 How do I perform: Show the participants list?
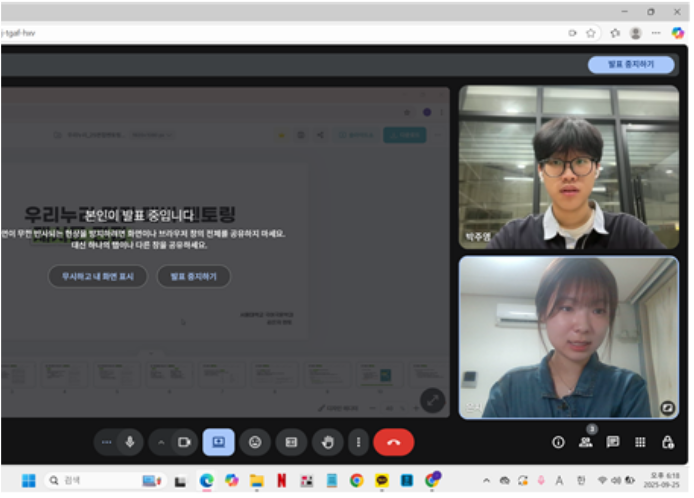pos(586,442)
